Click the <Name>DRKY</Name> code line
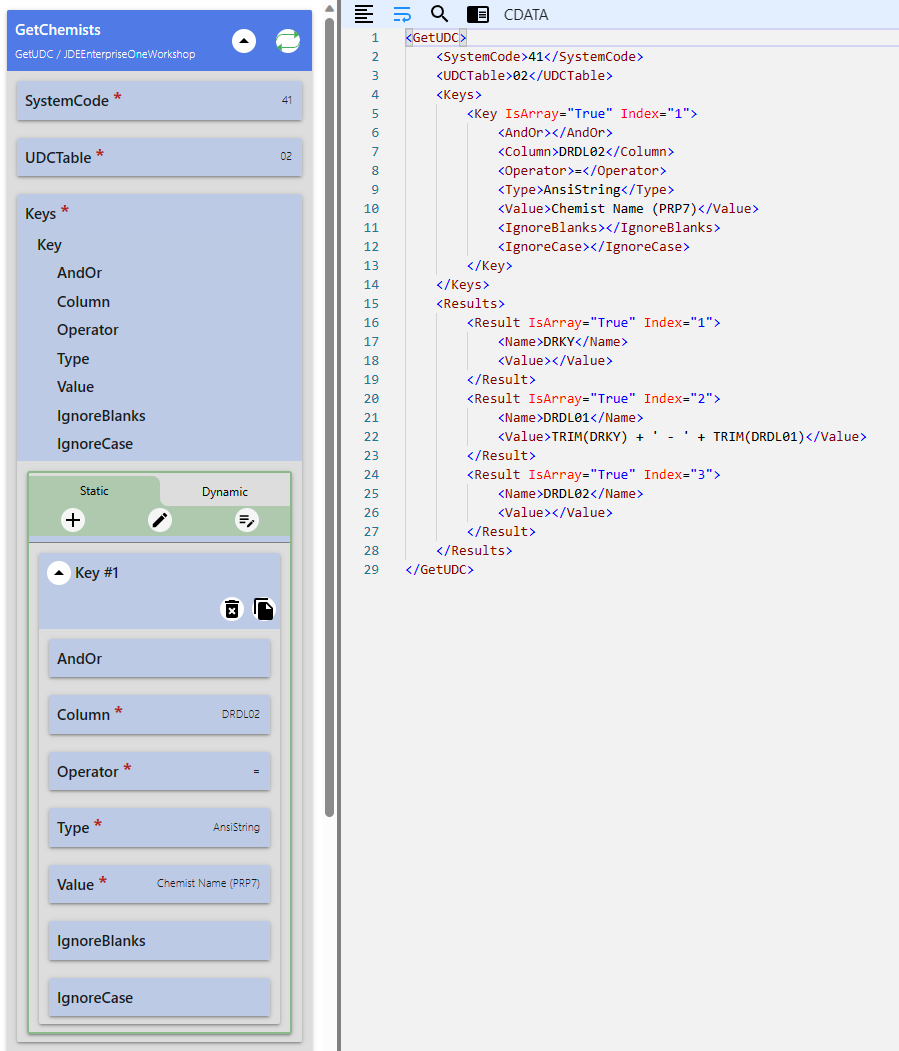899x1051 pixels. [x=563, y=342]
